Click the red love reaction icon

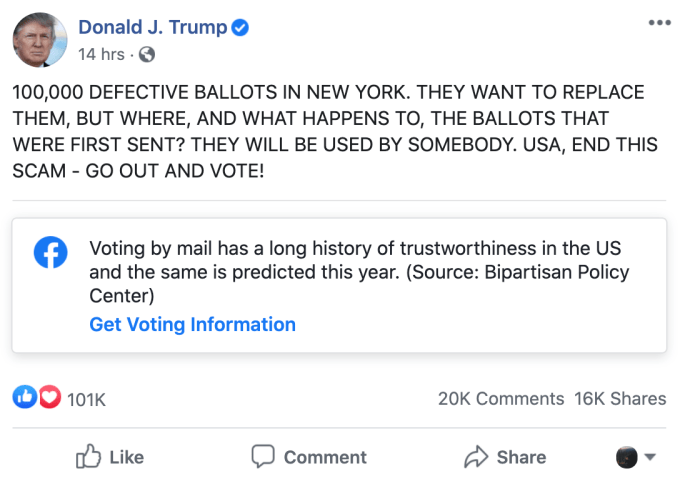(x=49, y=398)
